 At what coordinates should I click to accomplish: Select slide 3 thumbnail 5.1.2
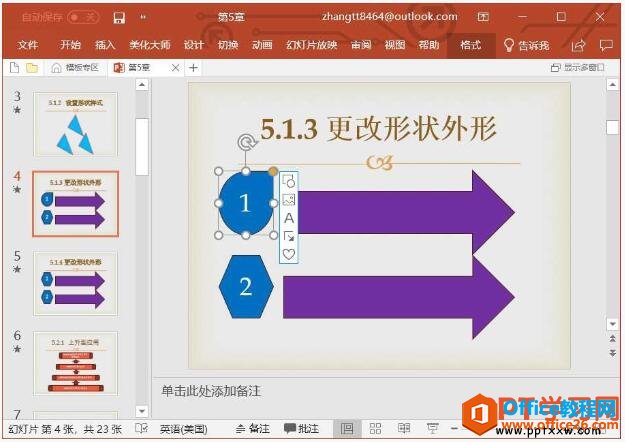tap(76, 124)
